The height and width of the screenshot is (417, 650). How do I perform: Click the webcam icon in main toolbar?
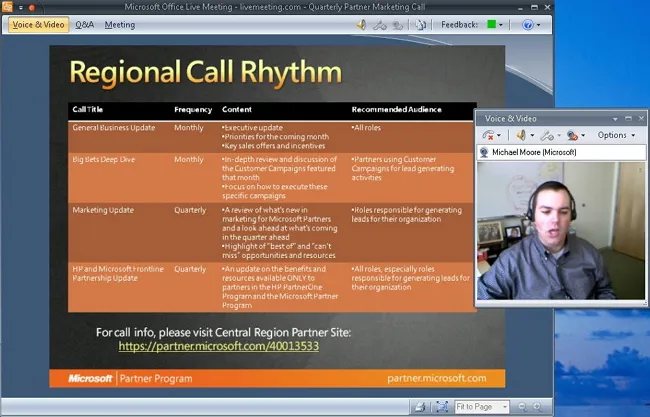coord(398,25)
